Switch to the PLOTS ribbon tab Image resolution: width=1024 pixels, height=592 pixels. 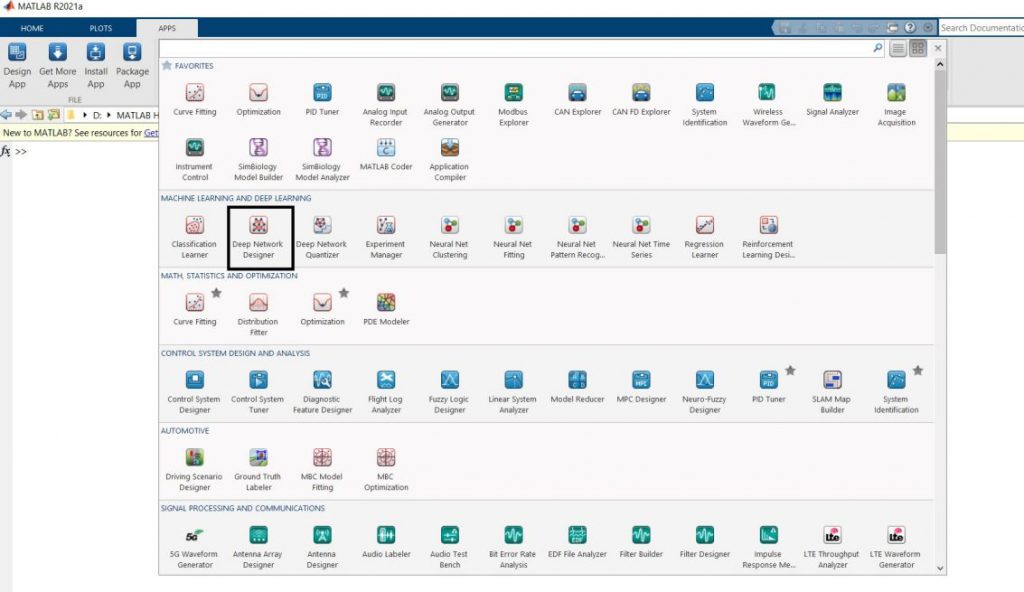pos(100,28)
